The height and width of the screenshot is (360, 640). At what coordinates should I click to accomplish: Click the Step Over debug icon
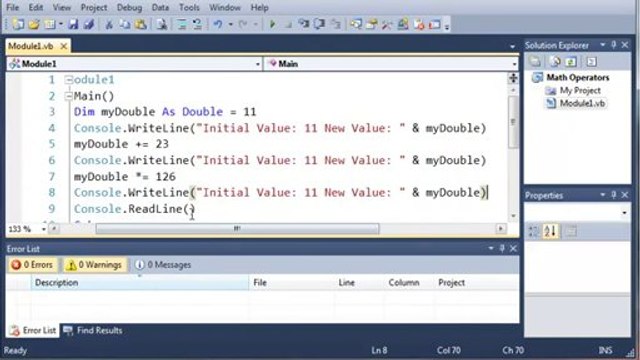coord(320,24)
